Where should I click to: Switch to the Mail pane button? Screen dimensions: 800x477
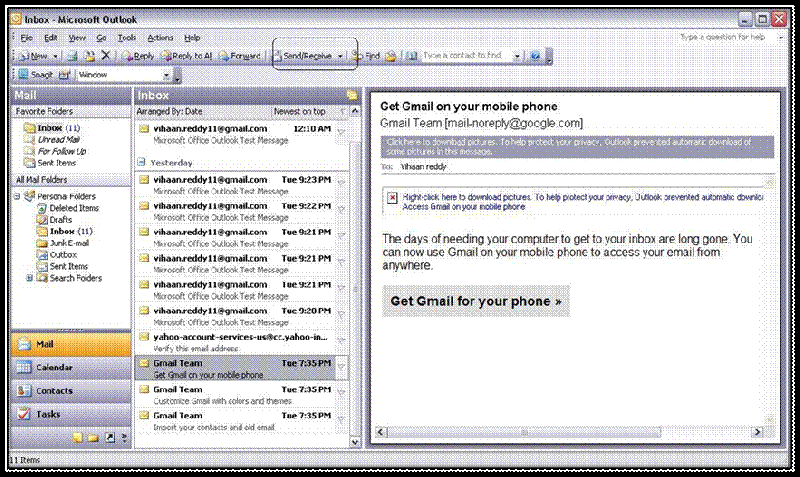(x=71, y=344)
